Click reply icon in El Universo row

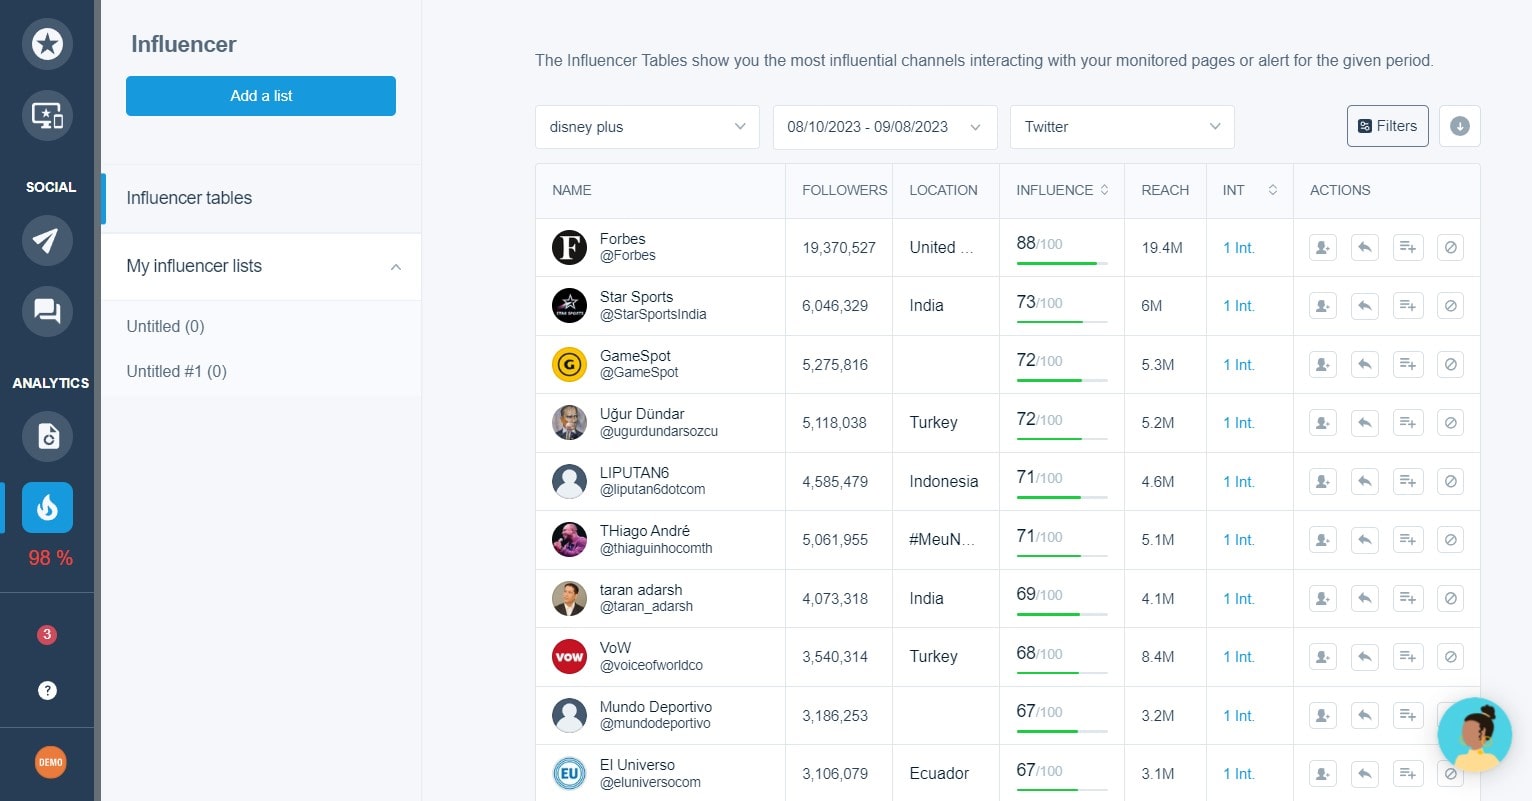pyautogui.click(x=1365, y=773)
